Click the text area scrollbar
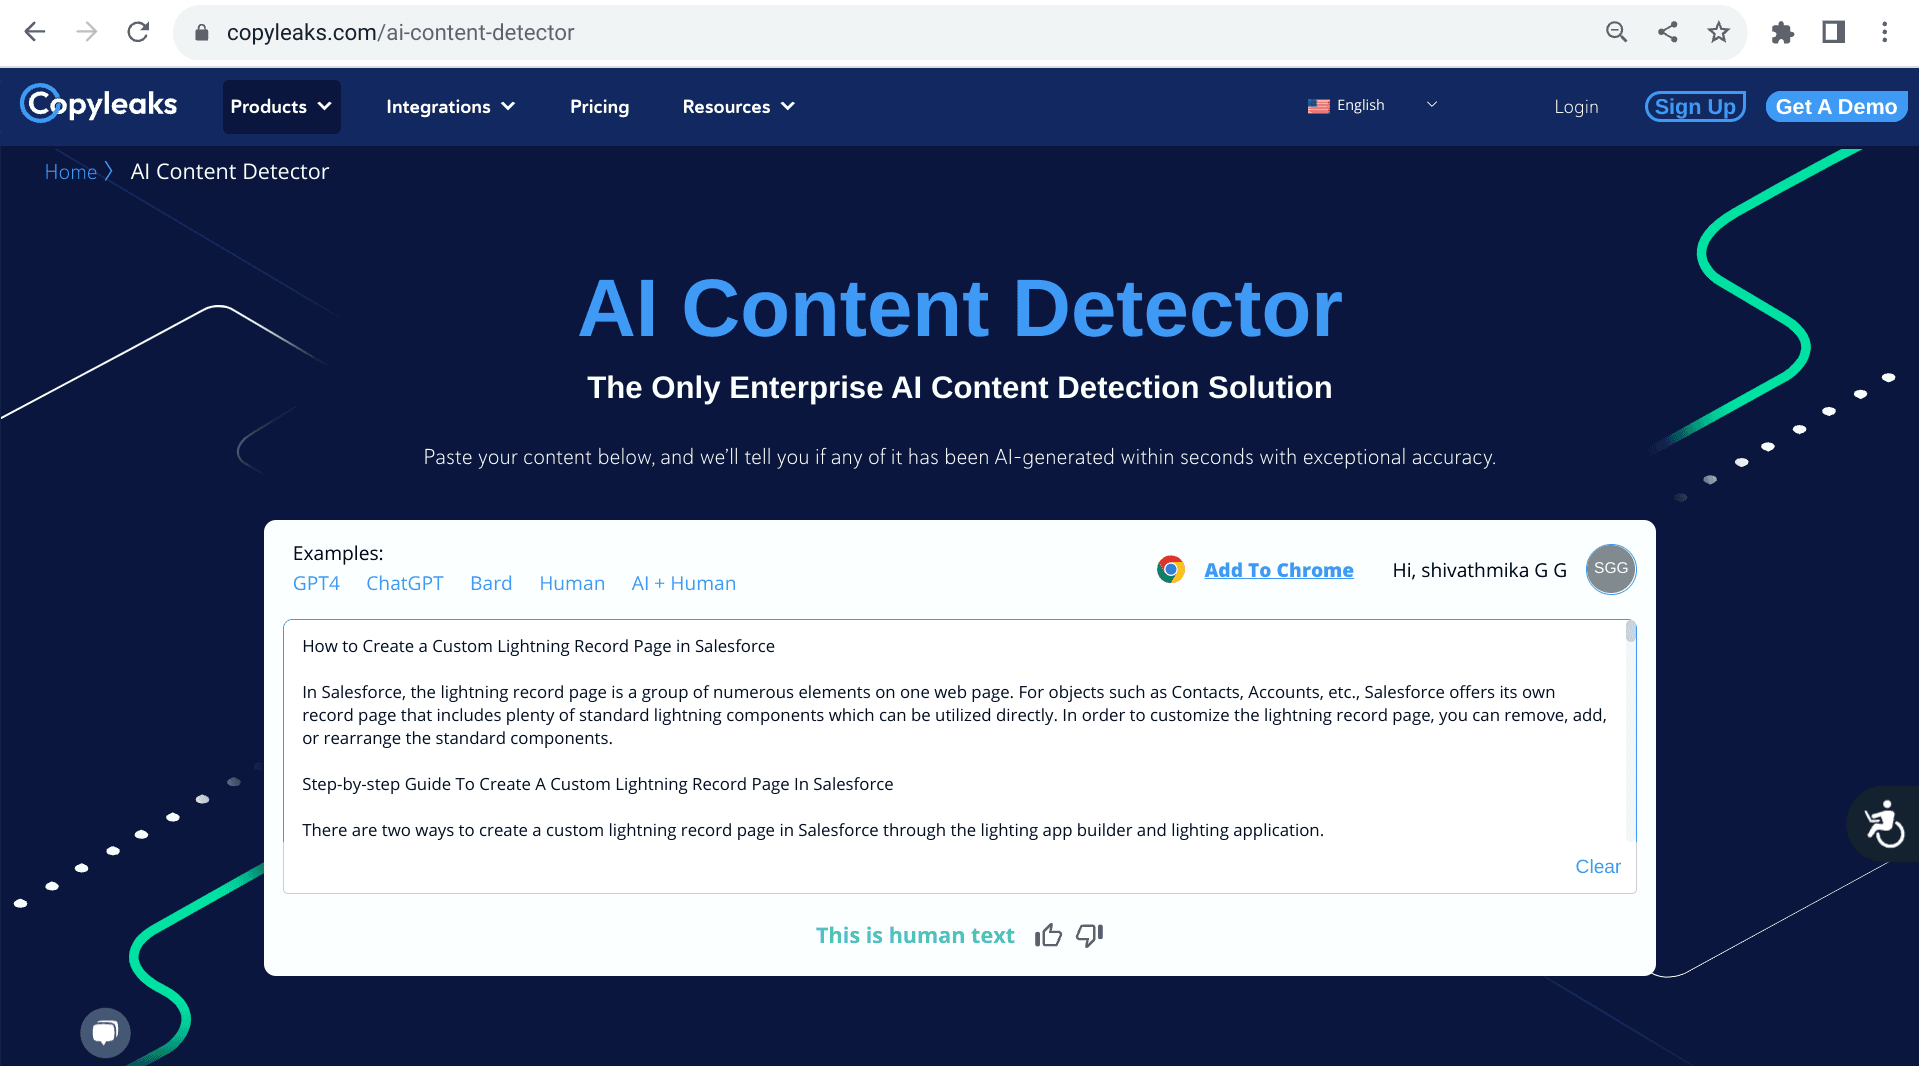Screen dimensions: 1919x1066 tap(1630, 632)
